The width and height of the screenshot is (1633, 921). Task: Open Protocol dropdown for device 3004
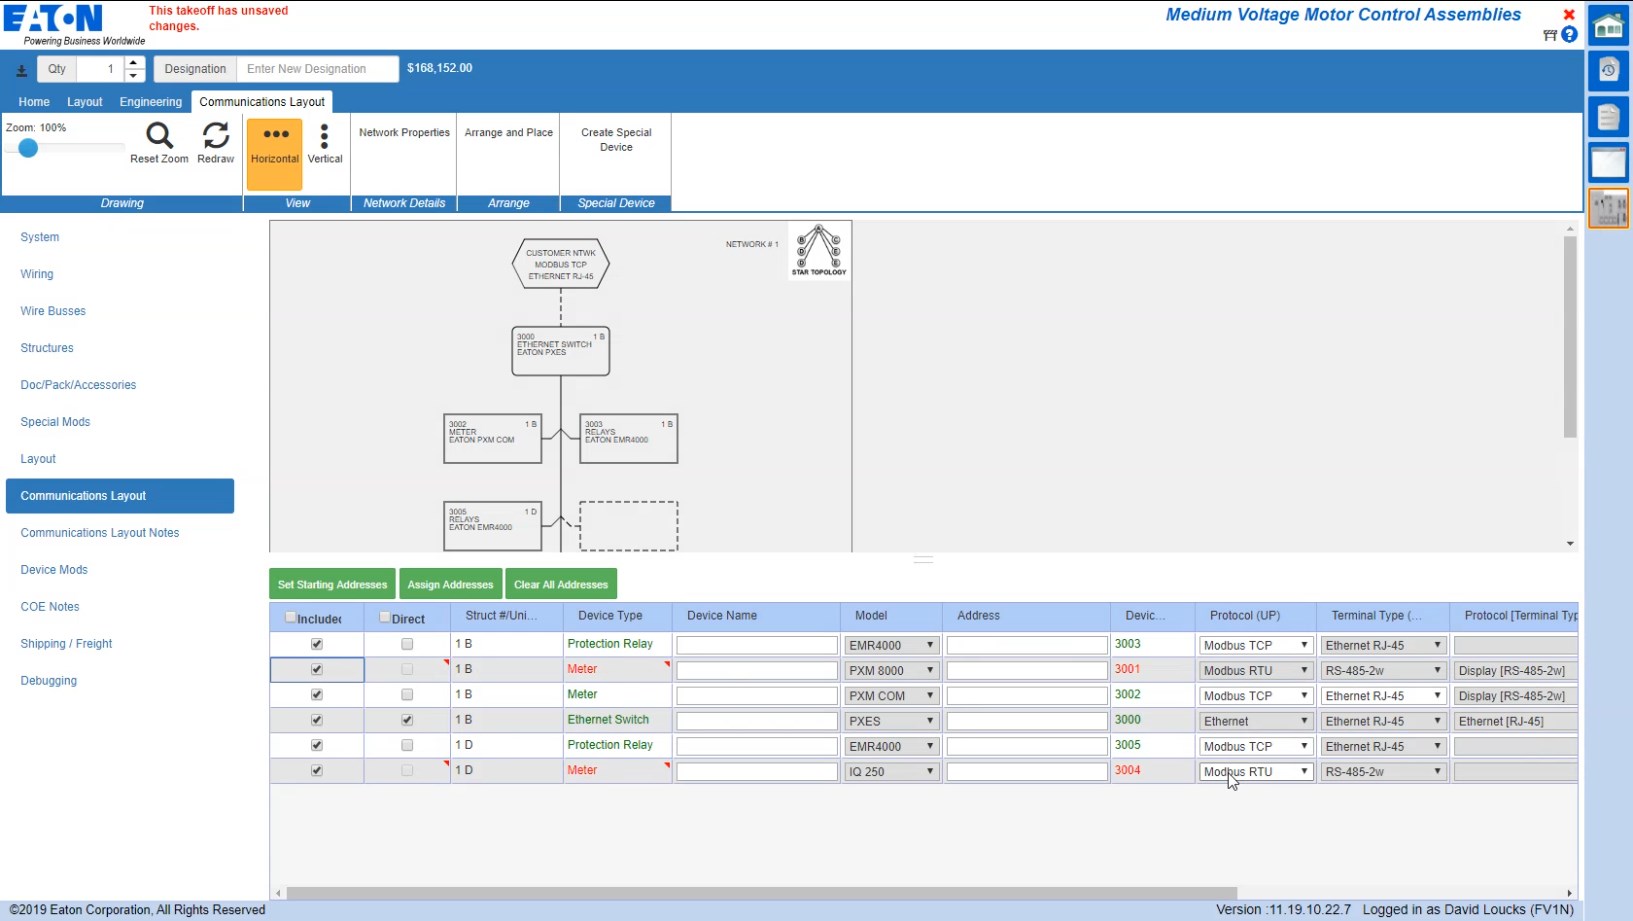pos(1256,771)
